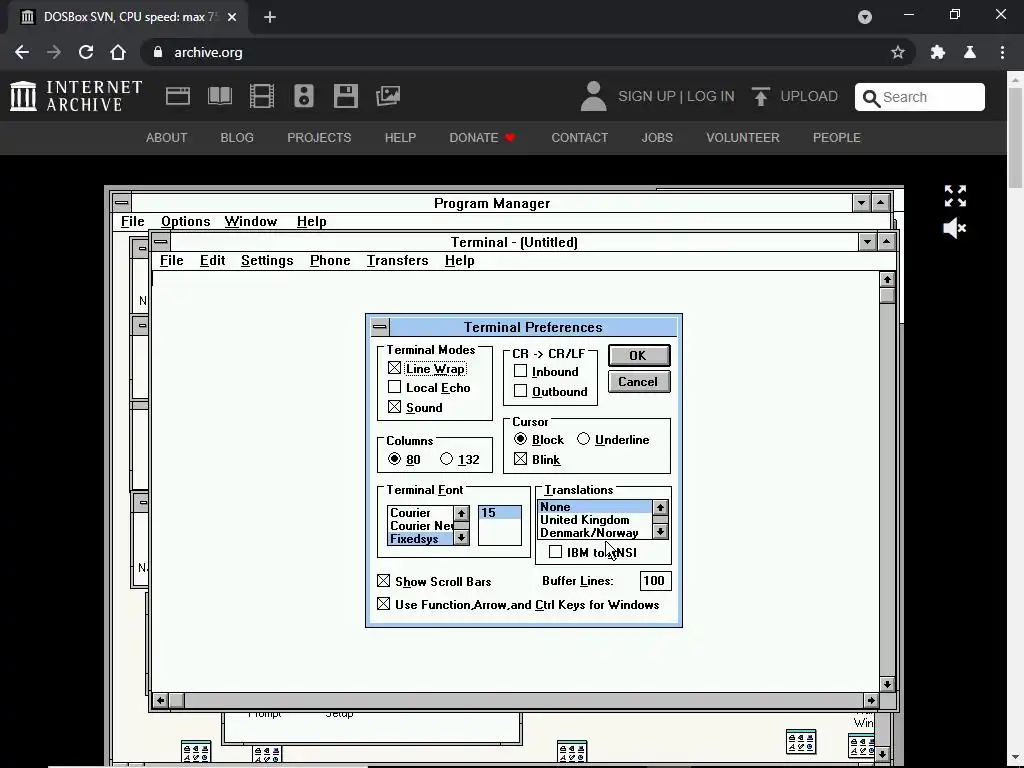The image size is (1024, 768).
Task: Open Terminal Transfers menu
Action: pos(397,261)
